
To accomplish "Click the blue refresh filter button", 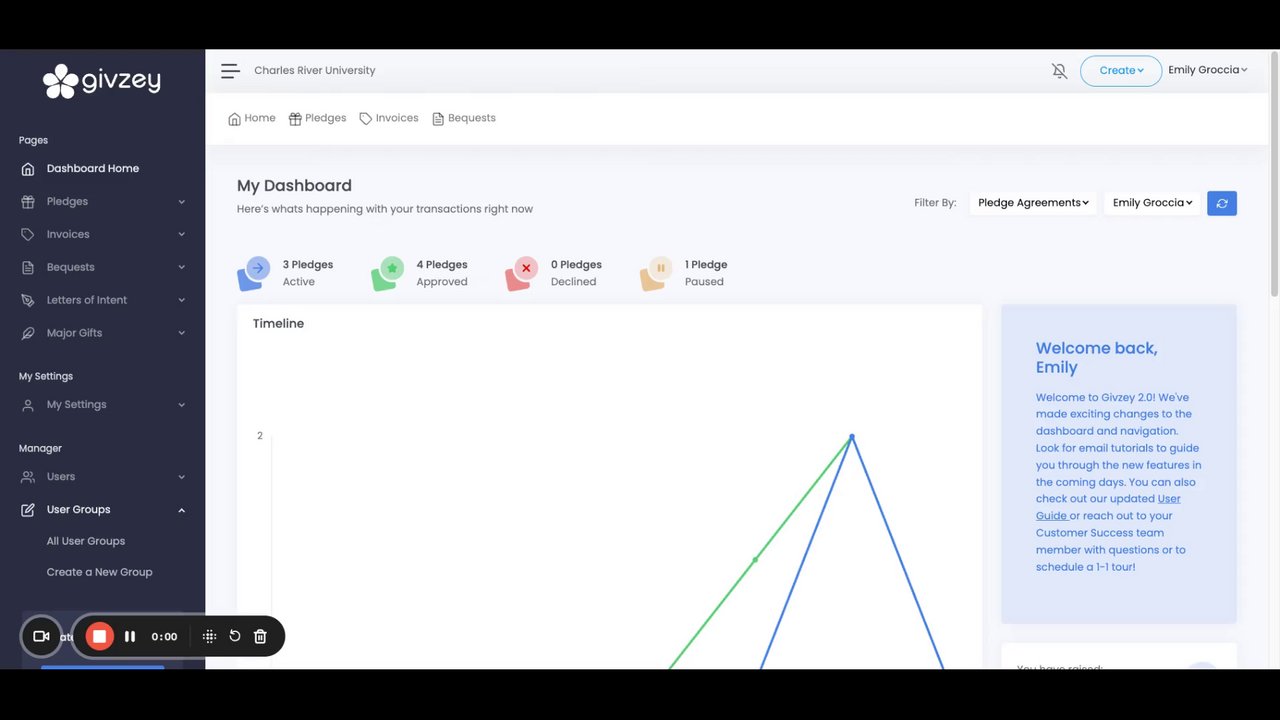I will point(1222,203).
